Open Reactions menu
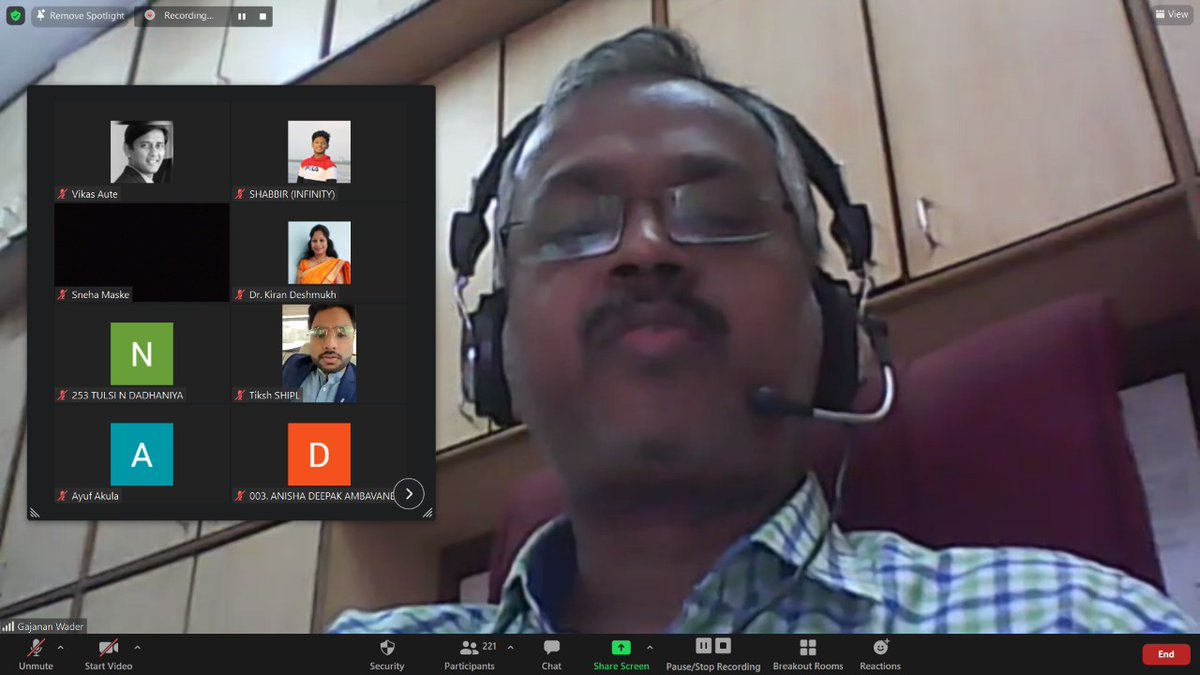Image resolution: width=1200 pixels, height=675 pixels. click(x=880, y=654)
